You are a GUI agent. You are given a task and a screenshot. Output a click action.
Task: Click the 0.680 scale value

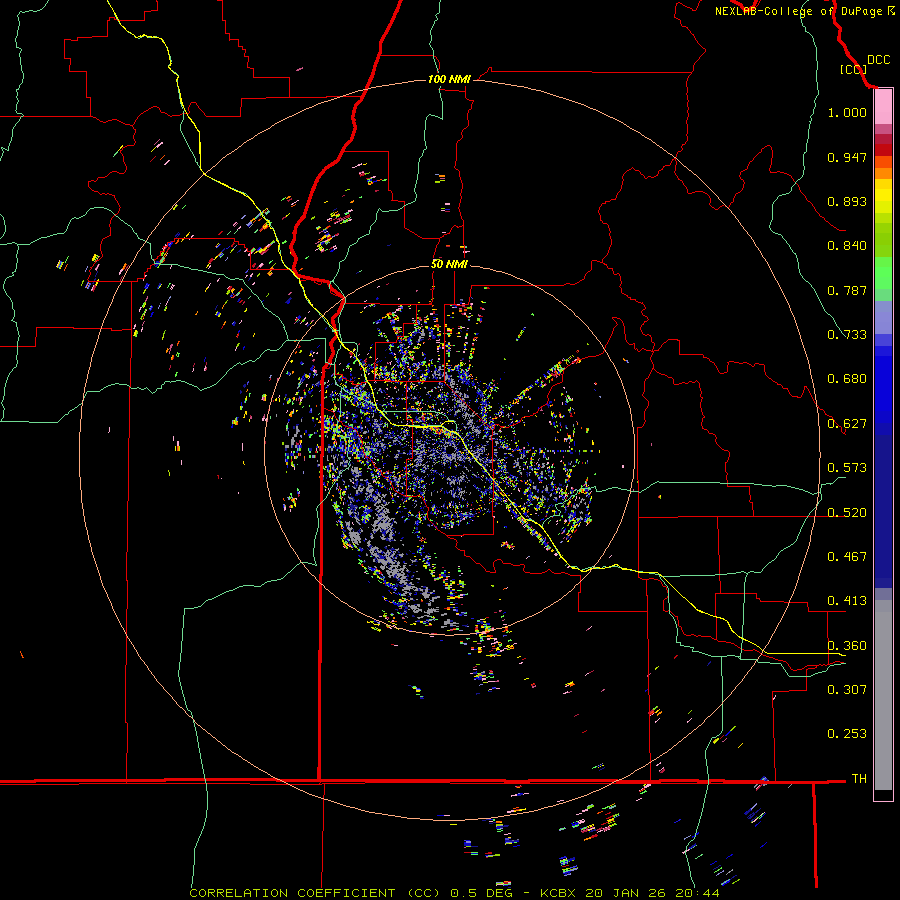tap(847, 379)
